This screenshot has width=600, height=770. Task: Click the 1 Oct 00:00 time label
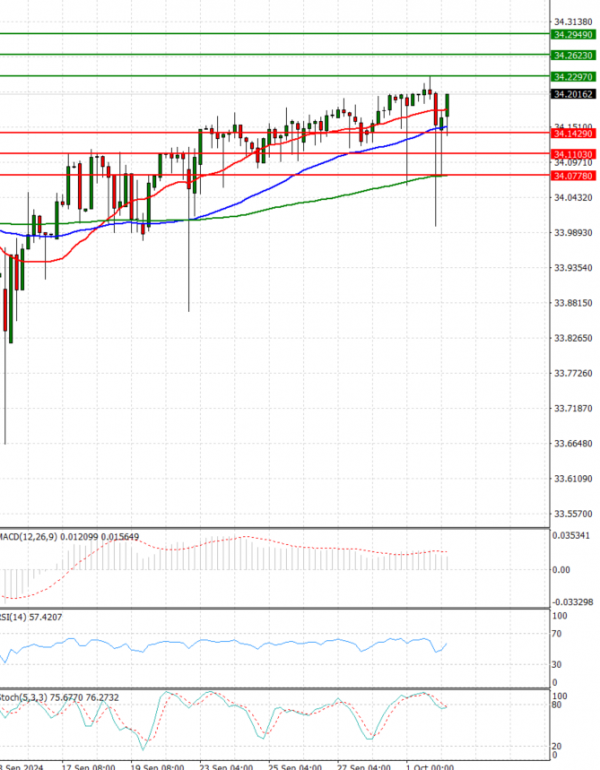[x=430, y=767]
